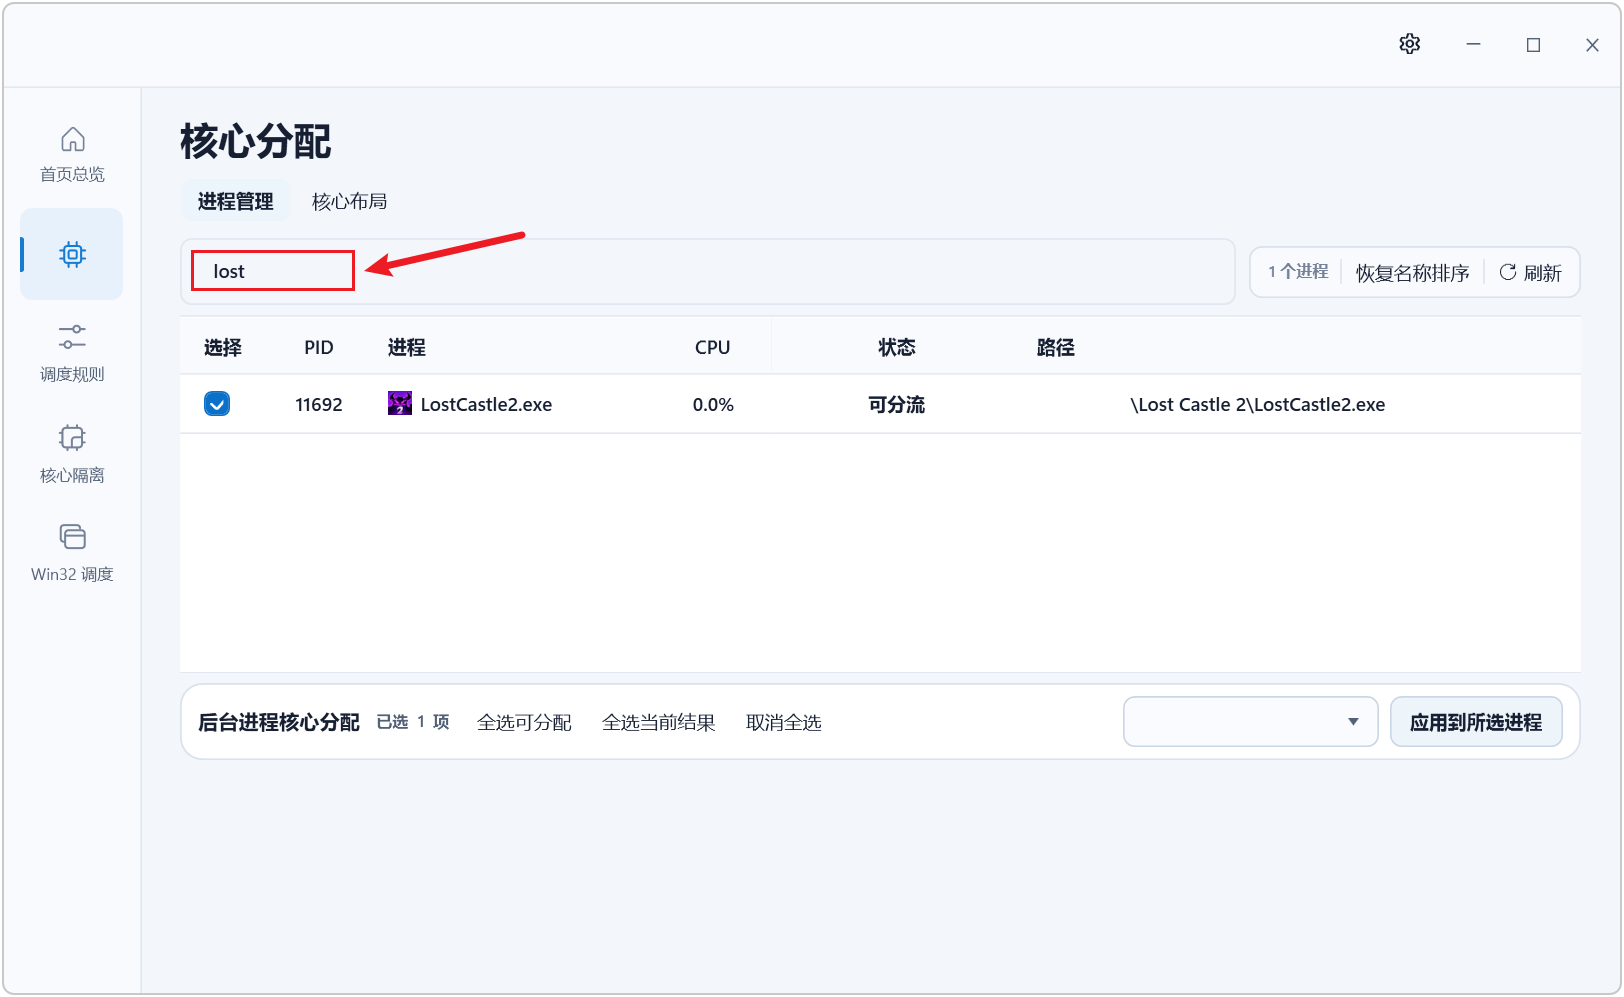Expand the core assignment dropdown
The image size is (1624, 997).
pyautogui.click(x=1251, y=722)
